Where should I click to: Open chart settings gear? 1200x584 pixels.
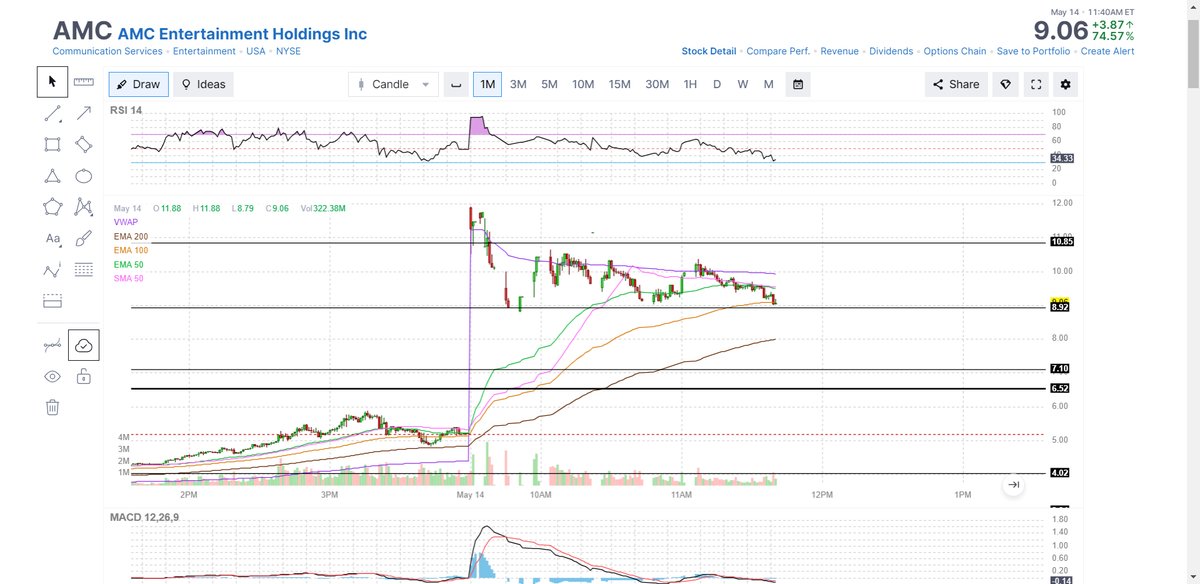pyautogui.click(x=1066, y=84)
